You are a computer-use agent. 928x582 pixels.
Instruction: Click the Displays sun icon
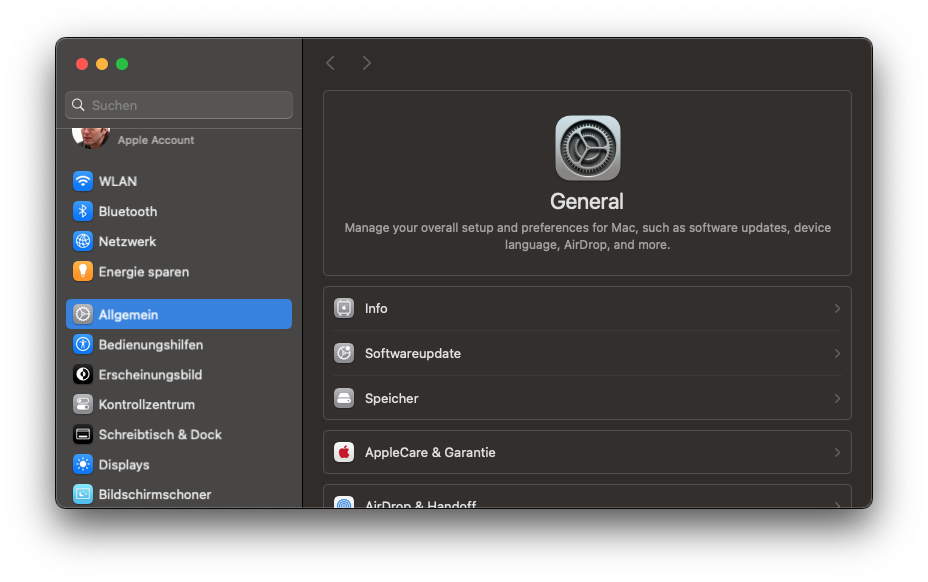coord(83,464)
